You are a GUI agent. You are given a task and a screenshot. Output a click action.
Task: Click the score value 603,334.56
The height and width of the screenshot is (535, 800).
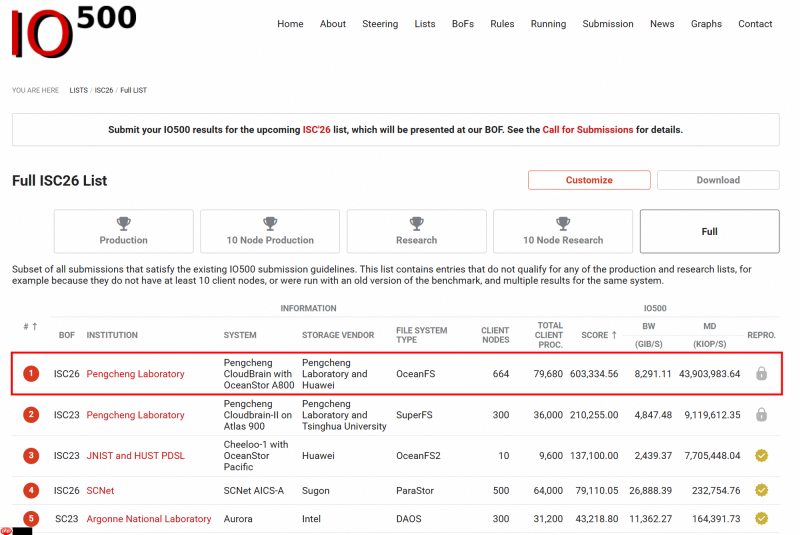594,374
